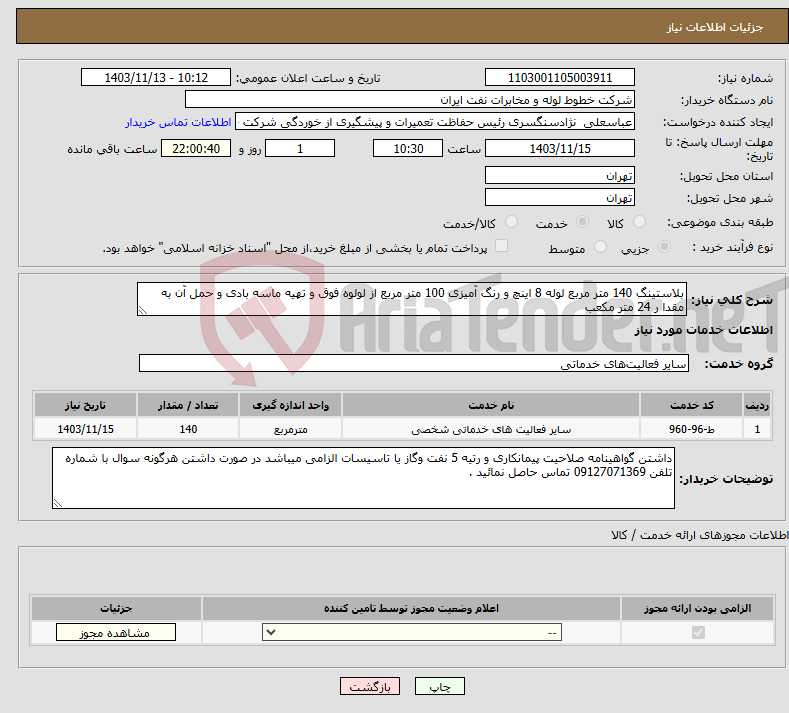The image size is (789, 713).
Task: Click the resize handle of description textarea
Action: pyautogui.click(x=142, y=310)
